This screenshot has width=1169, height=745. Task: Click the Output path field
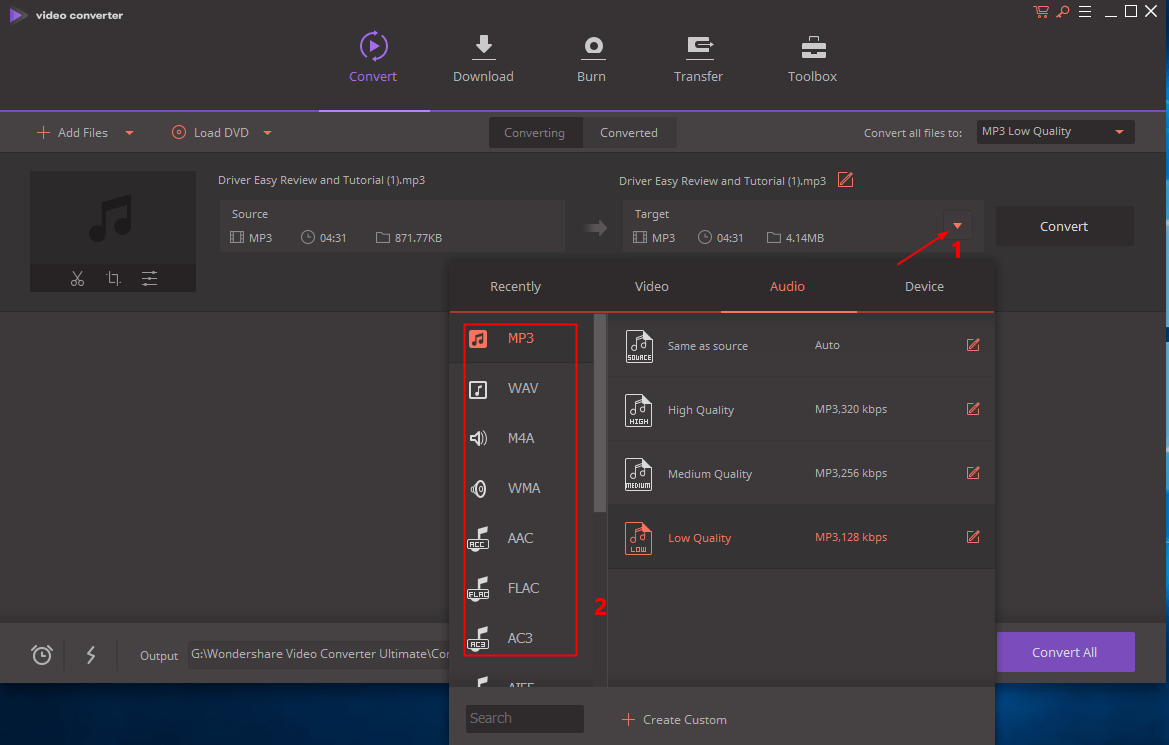point(319,654)
